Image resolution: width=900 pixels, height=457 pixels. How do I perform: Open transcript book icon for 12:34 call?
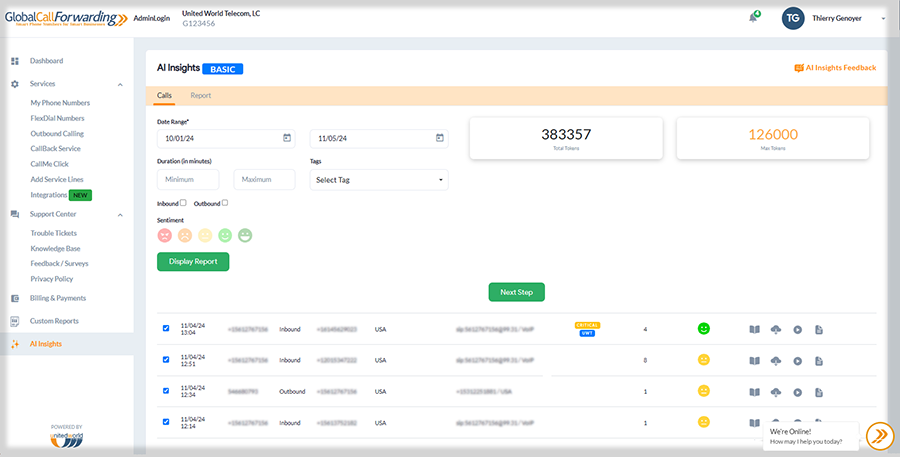point(754,392)
